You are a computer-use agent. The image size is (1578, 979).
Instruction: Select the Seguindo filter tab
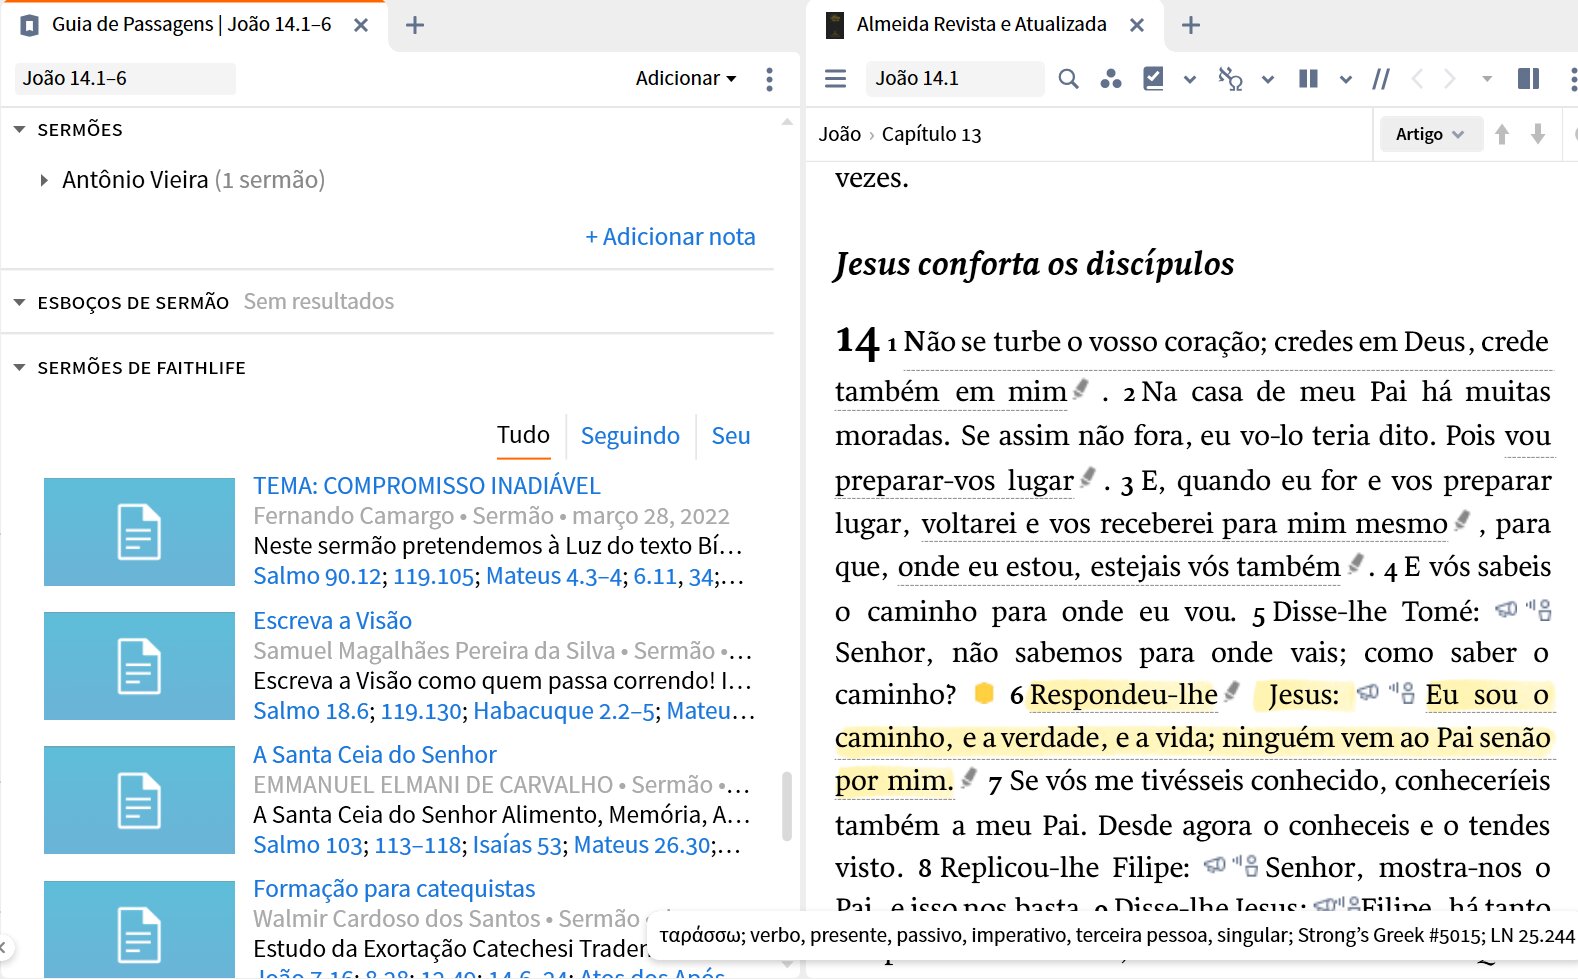coord(630,435)
